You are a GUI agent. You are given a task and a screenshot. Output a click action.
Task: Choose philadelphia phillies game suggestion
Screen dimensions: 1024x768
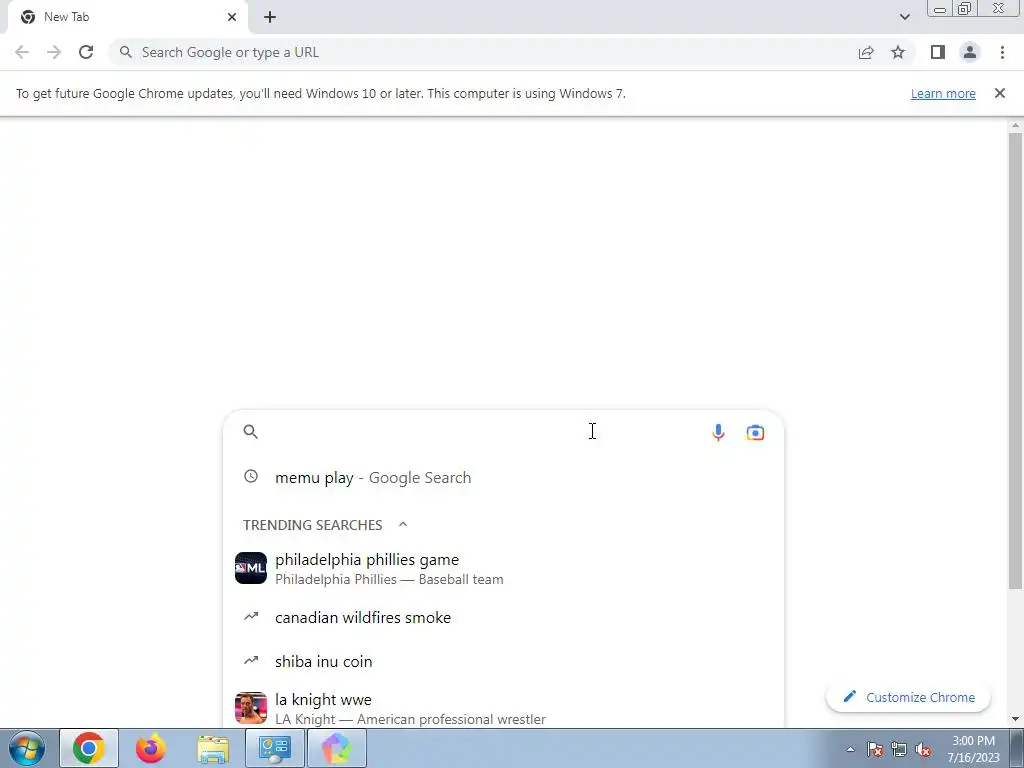coord(503,568)
